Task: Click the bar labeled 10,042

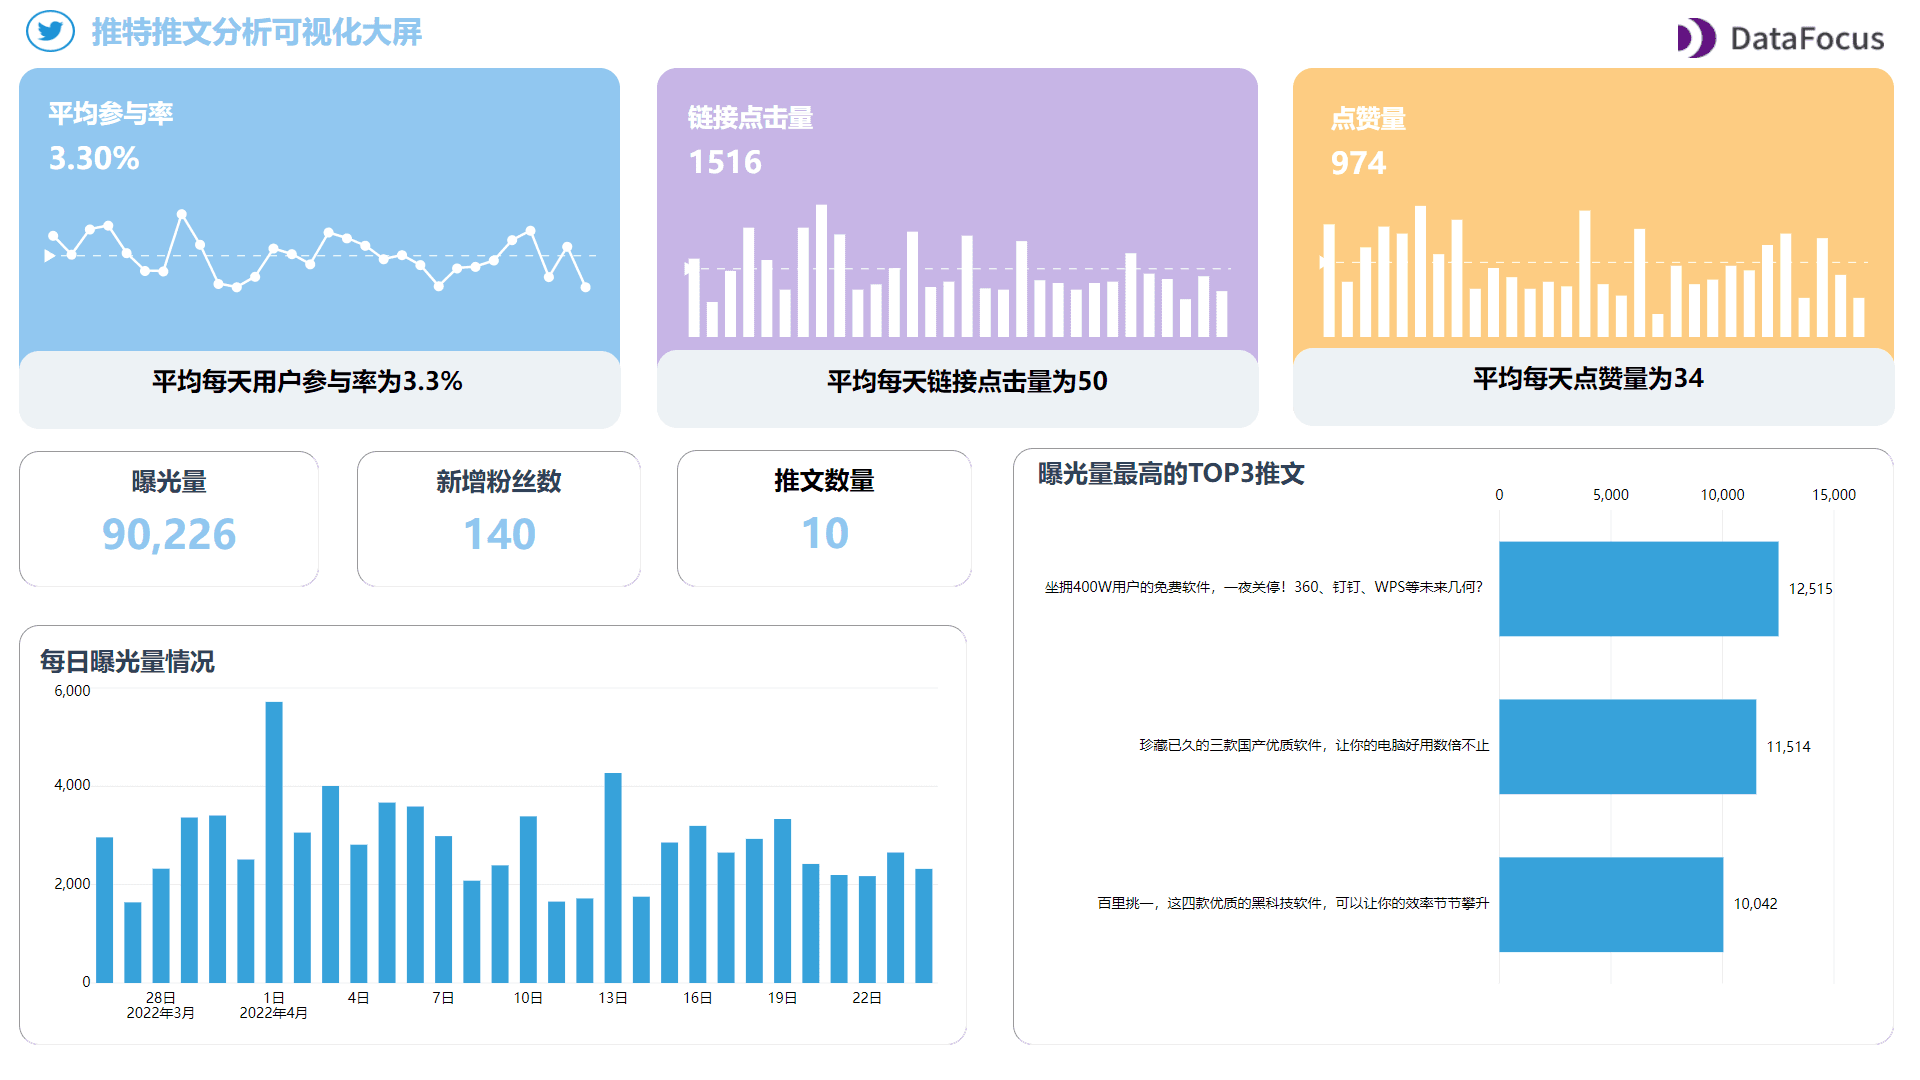Action: click(1611, 904)
